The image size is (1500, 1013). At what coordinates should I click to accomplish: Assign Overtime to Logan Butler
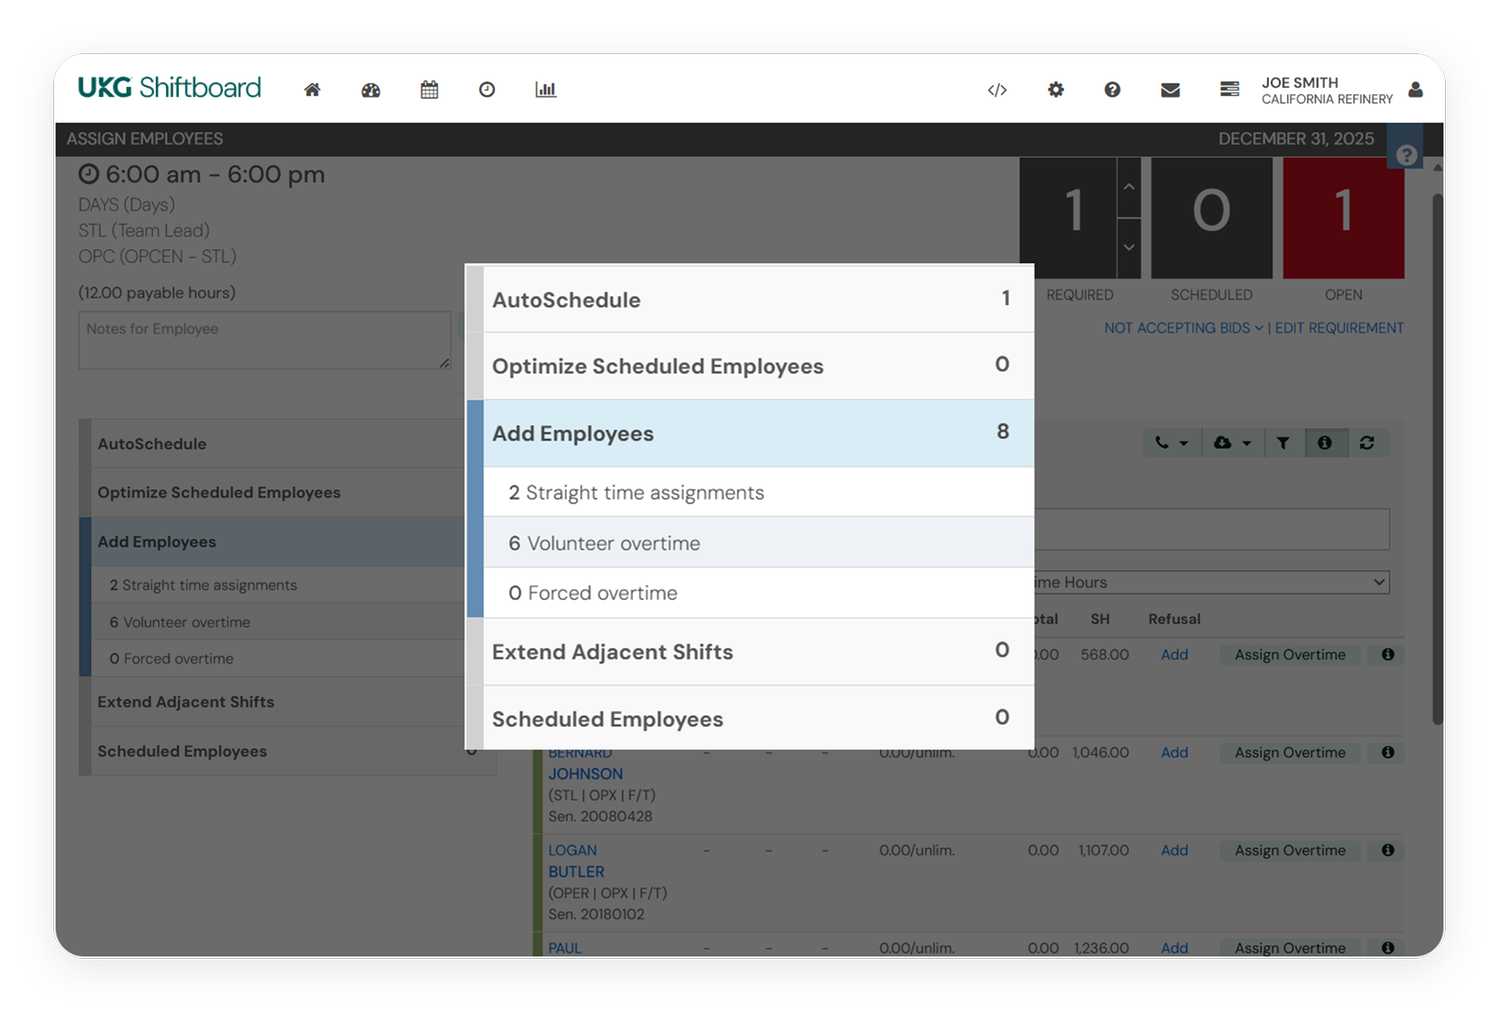tap(1290, 851)
